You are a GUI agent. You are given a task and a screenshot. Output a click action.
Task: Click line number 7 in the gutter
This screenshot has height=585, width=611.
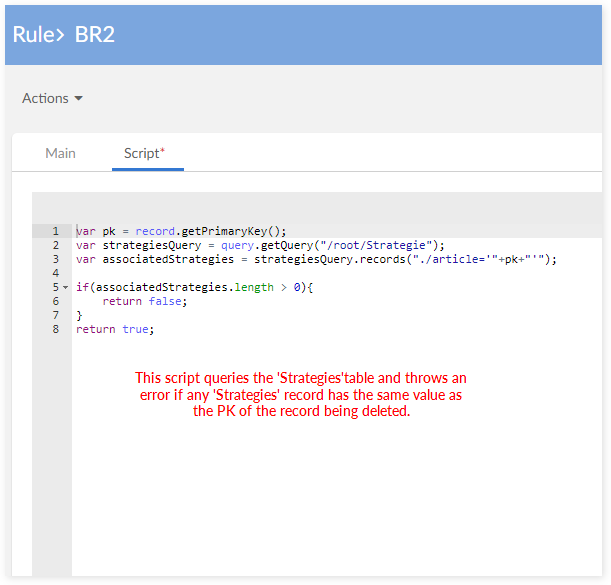pyautogui.click(x=56, y=315)
